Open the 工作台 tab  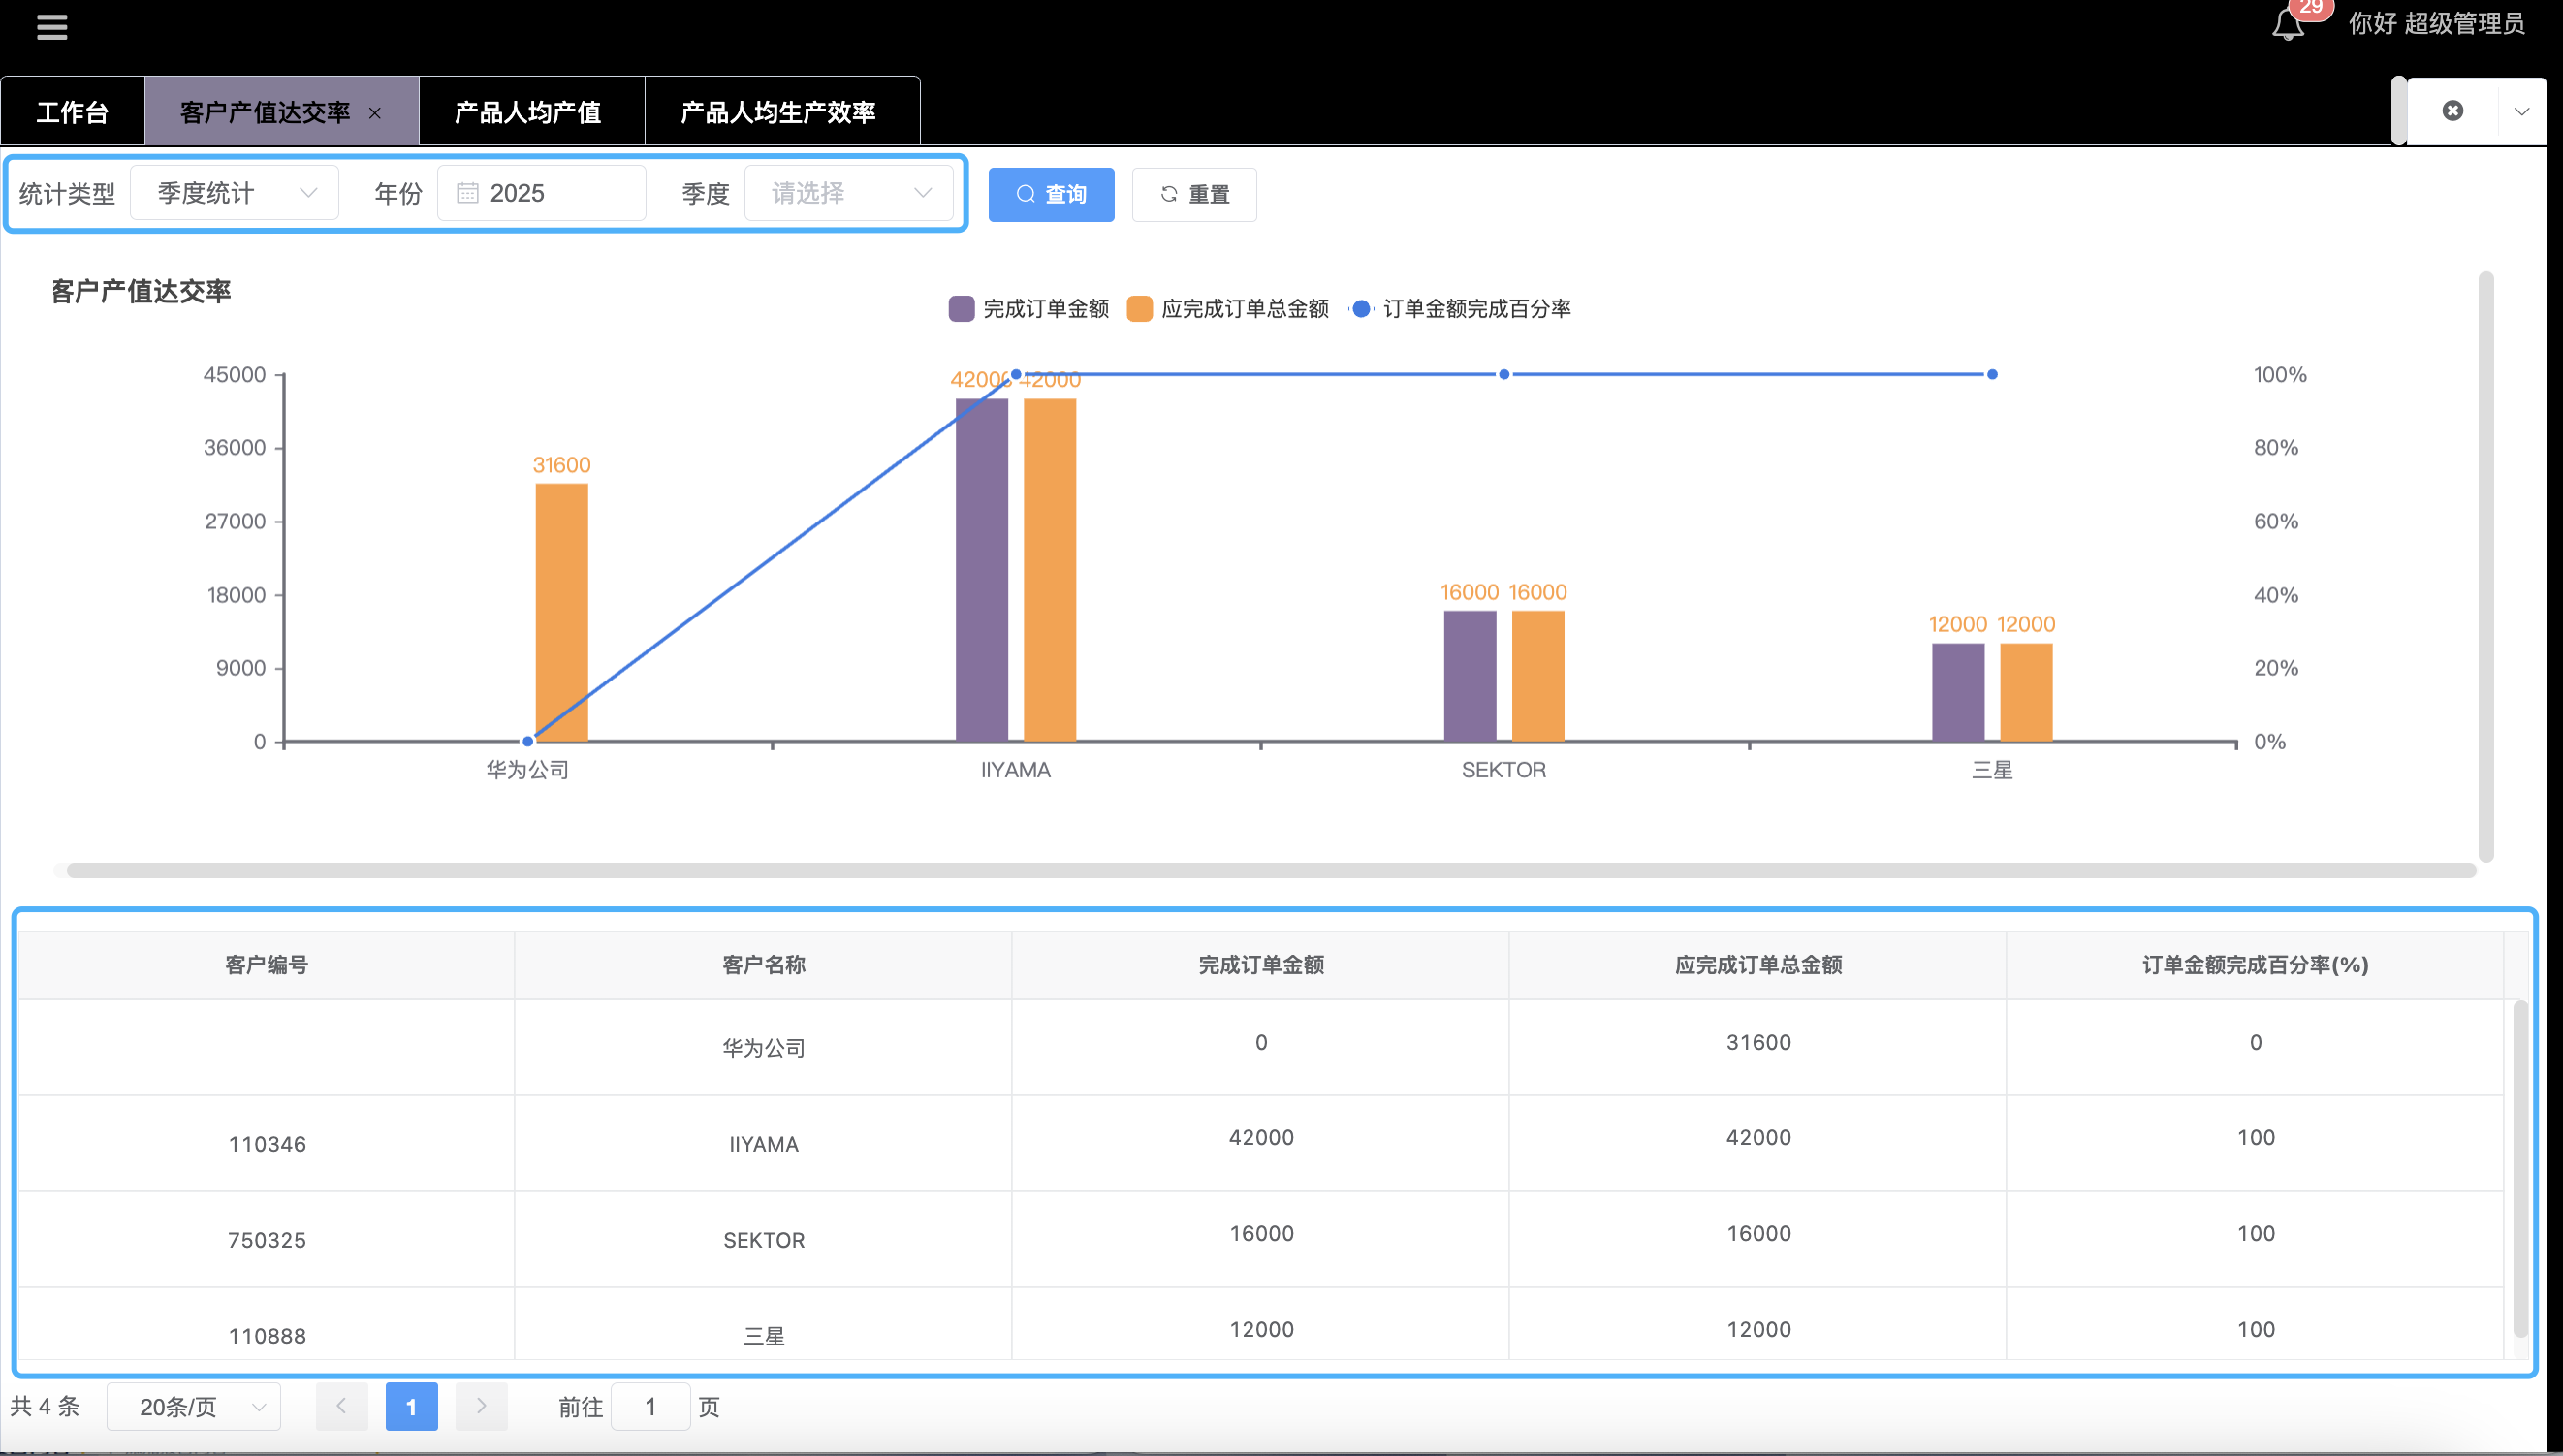click(x=72, y=112)
